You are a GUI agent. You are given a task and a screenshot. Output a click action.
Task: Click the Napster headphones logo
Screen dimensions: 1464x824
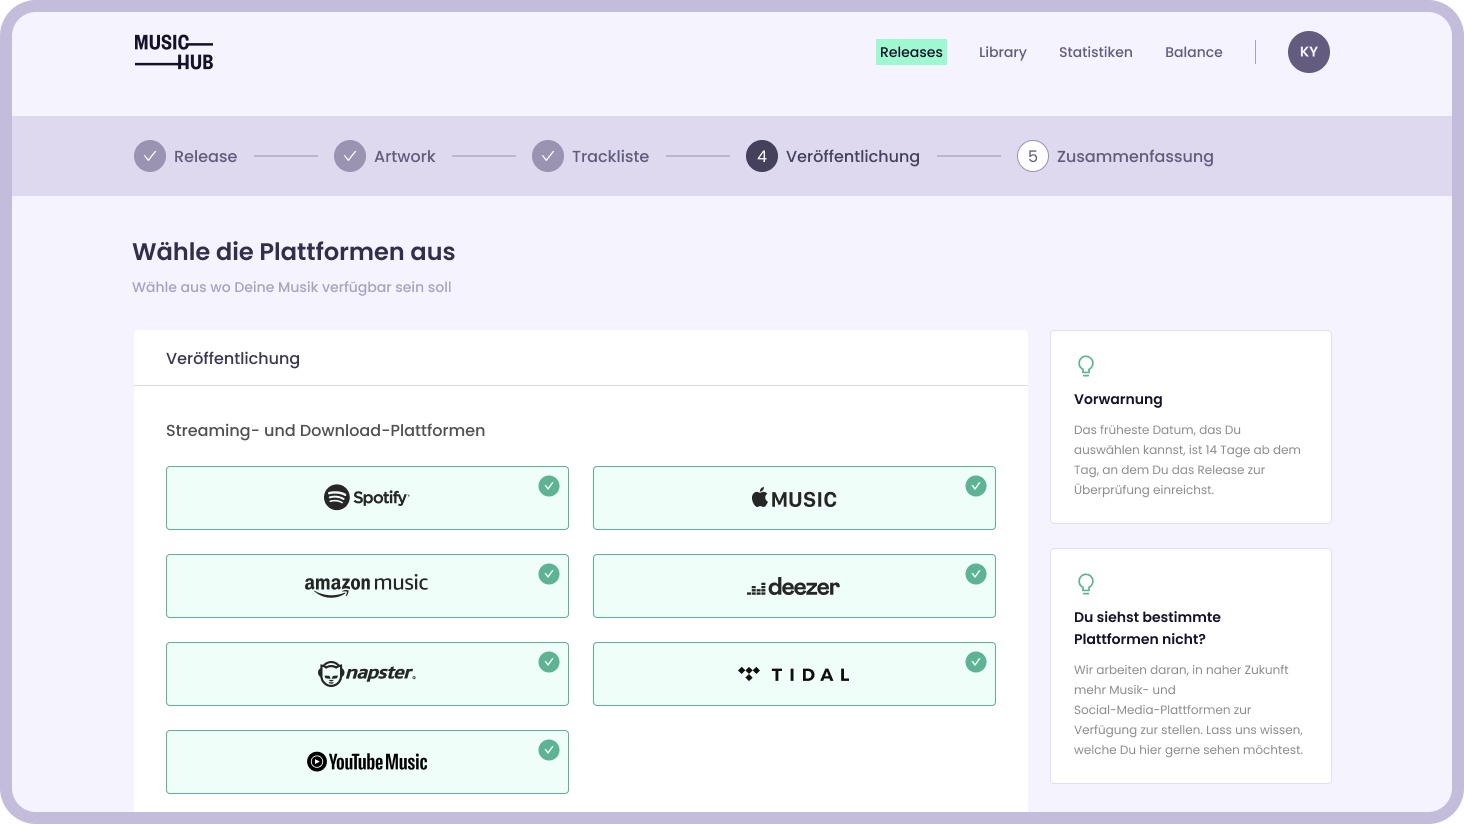[x=367, y=673]
